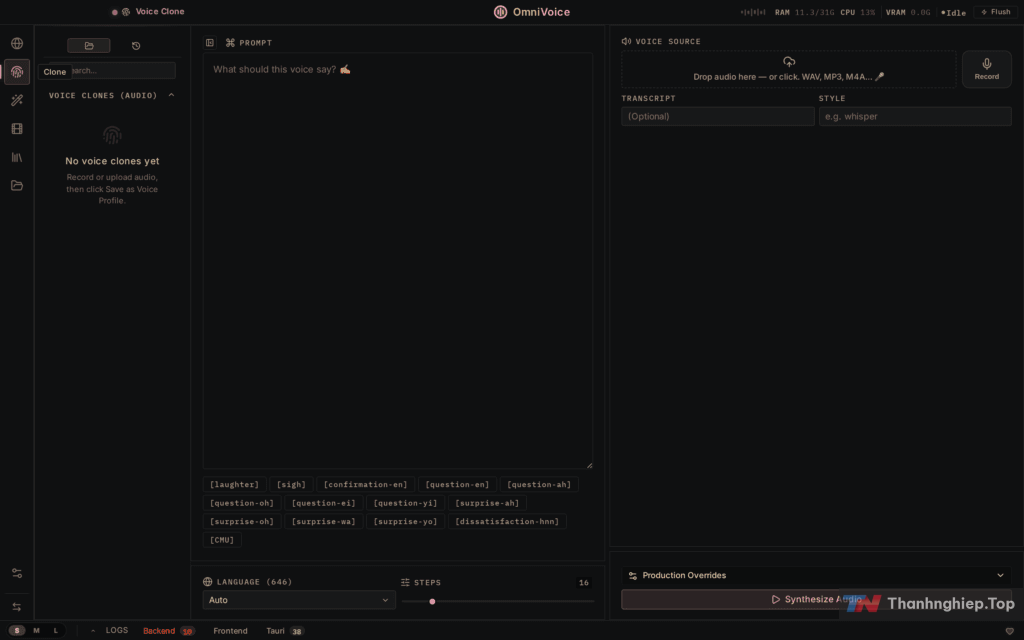Image resolution: width=1024 pixels, height=640 pixels.
Task: Click the Steps slider handle
Action: [x=432, y=601]
